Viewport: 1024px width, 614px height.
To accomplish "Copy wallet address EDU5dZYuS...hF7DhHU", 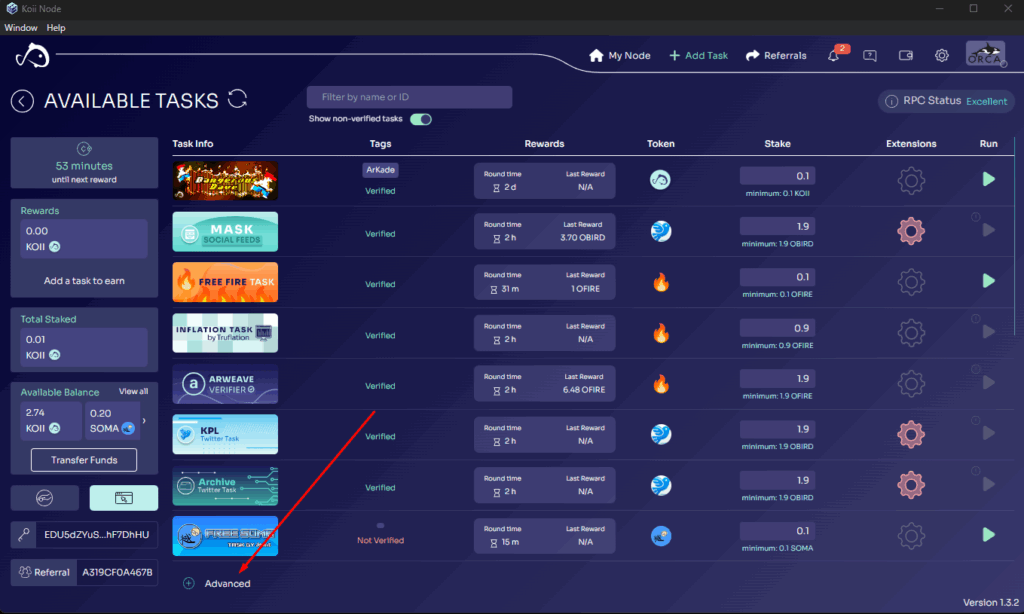I will pyautogui.click(x=97, y=534).
